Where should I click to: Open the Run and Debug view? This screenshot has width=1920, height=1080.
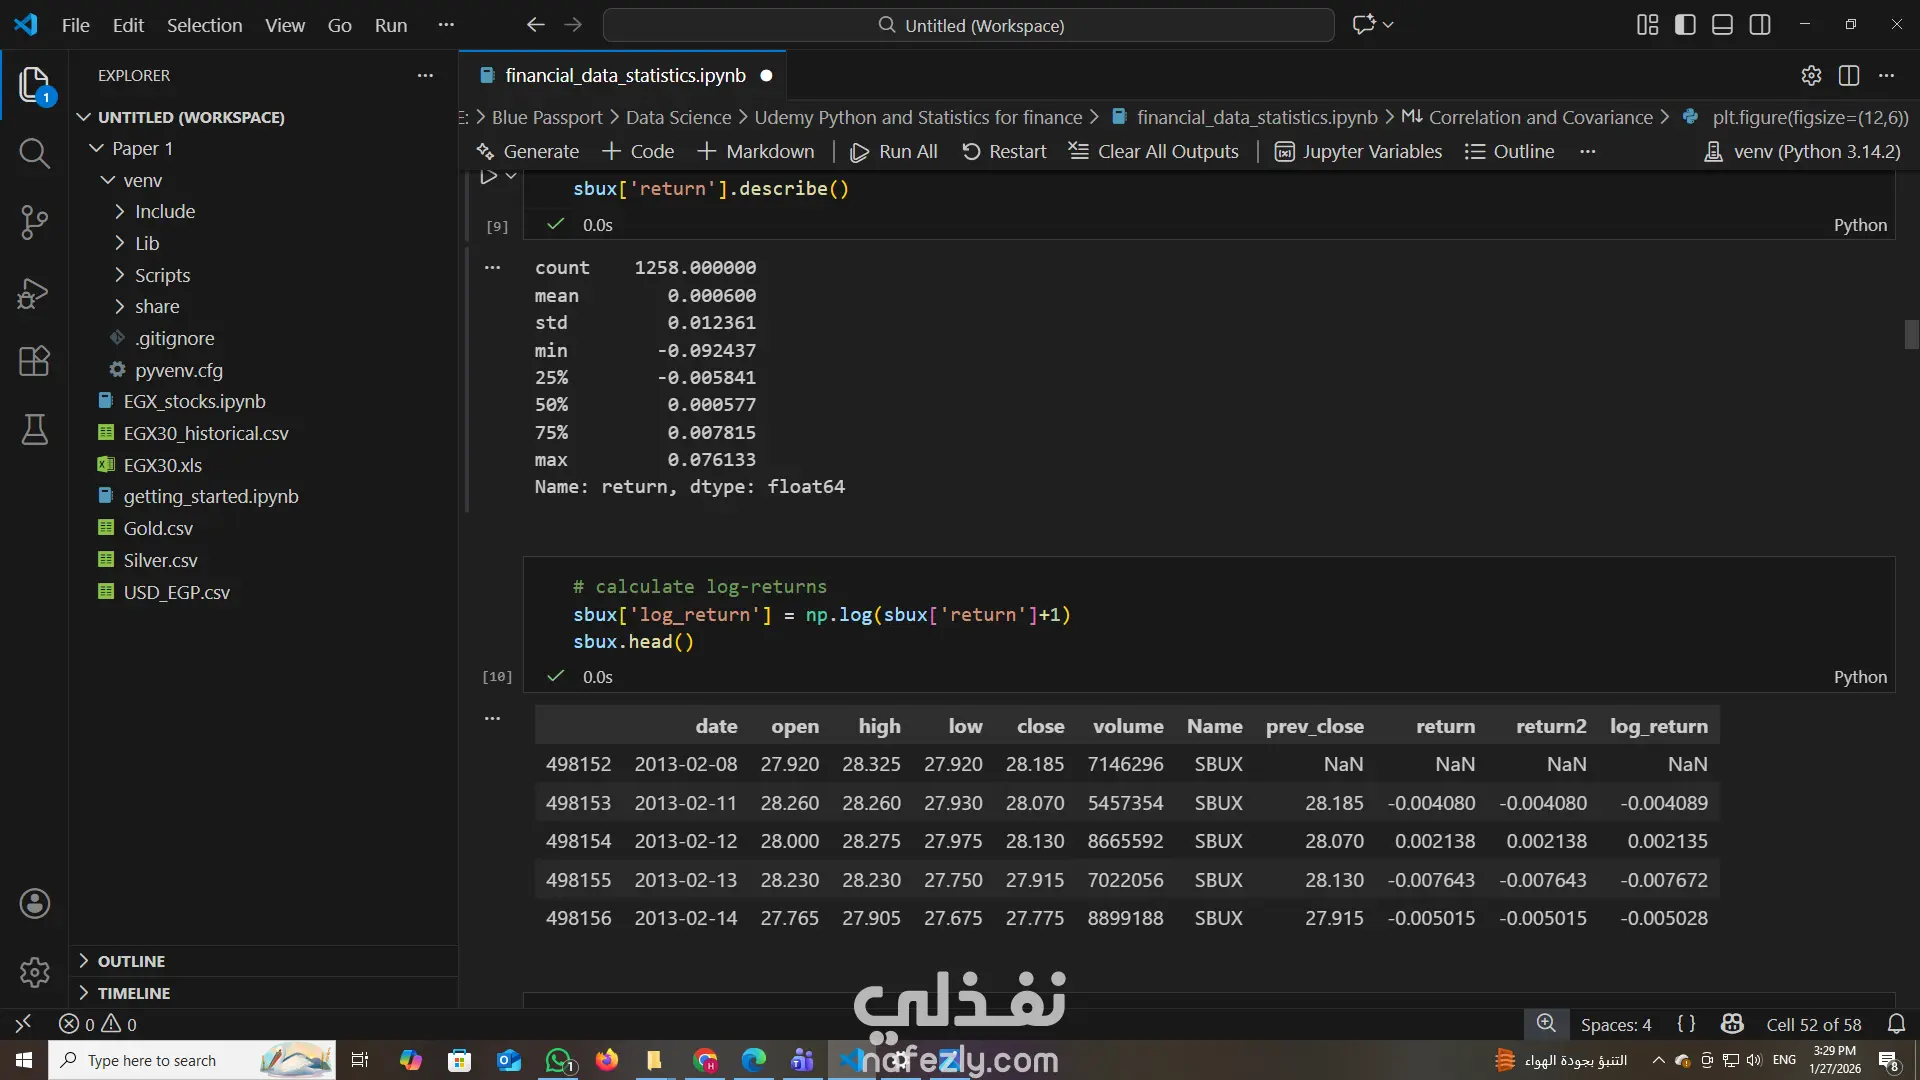coord(34,293)
